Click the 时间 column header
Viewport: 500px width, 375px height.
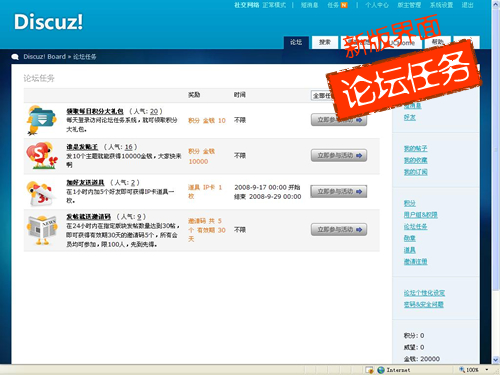[x=239, y=95]
